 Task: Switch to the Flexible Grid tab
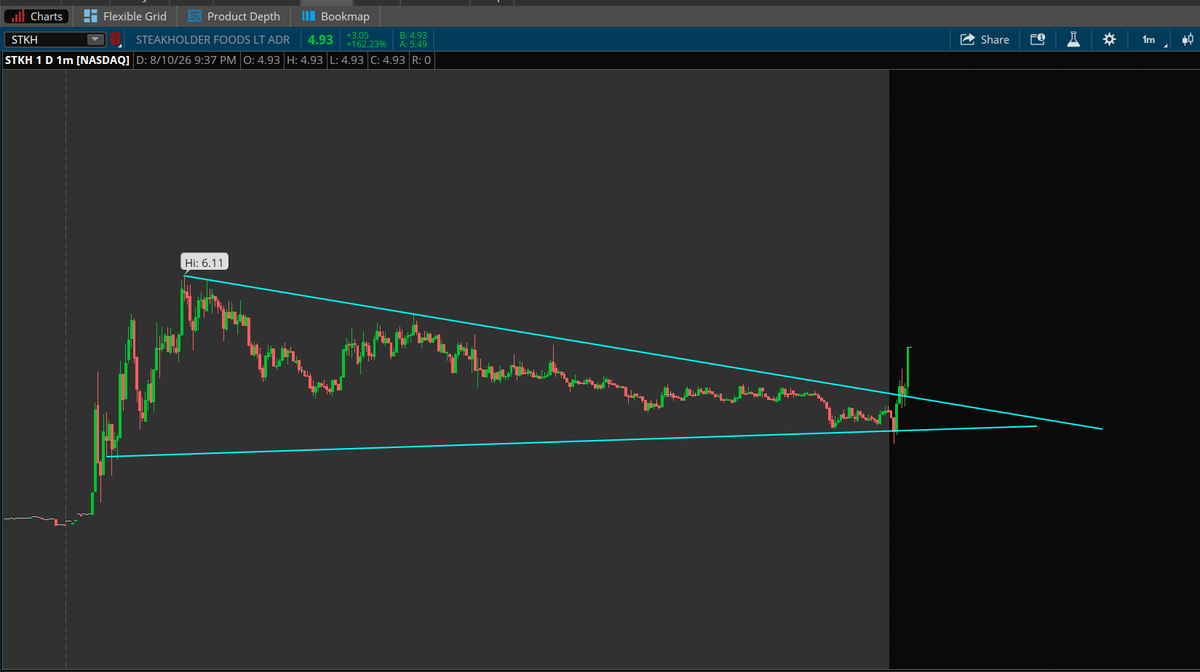124,16
